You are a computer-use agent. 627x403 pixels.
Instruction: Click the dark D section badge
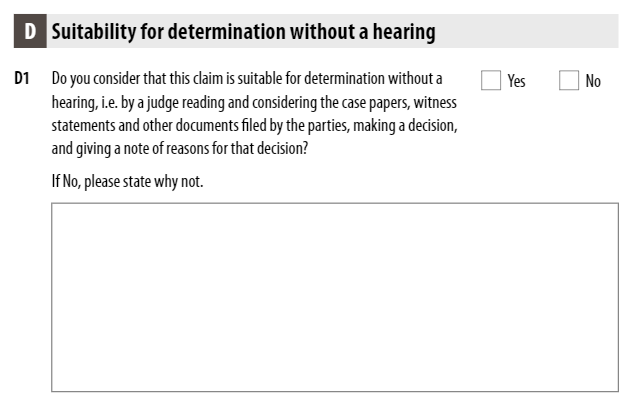30,31
